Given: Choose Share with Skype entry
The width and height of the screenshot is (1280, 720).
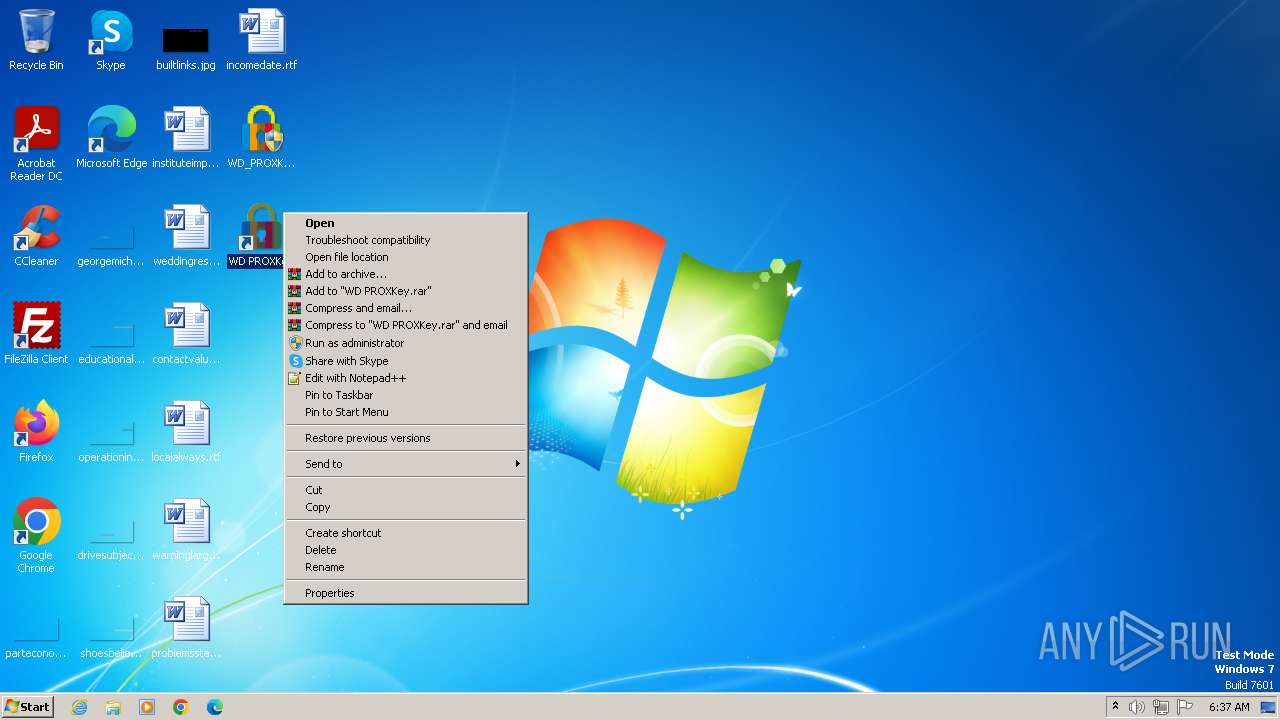Looking at the screenshot, I should click(x=405, y=361).
